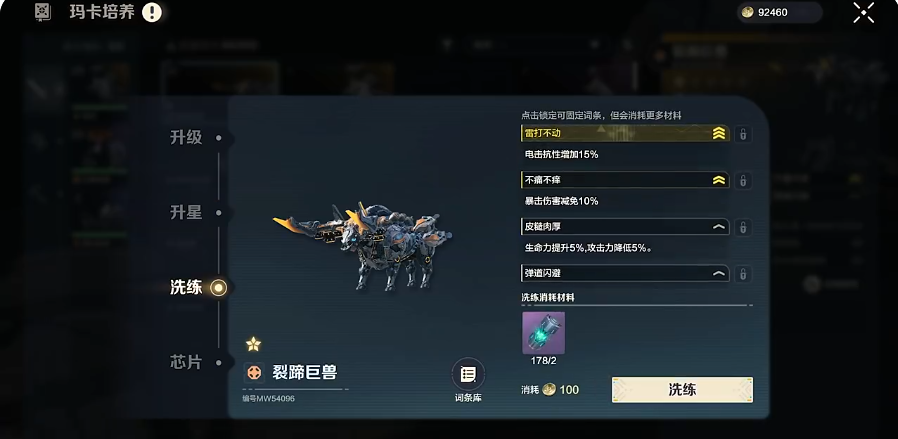
Task: Close the 玛卡培养 screen with X
Action: (x=864, y=12)
